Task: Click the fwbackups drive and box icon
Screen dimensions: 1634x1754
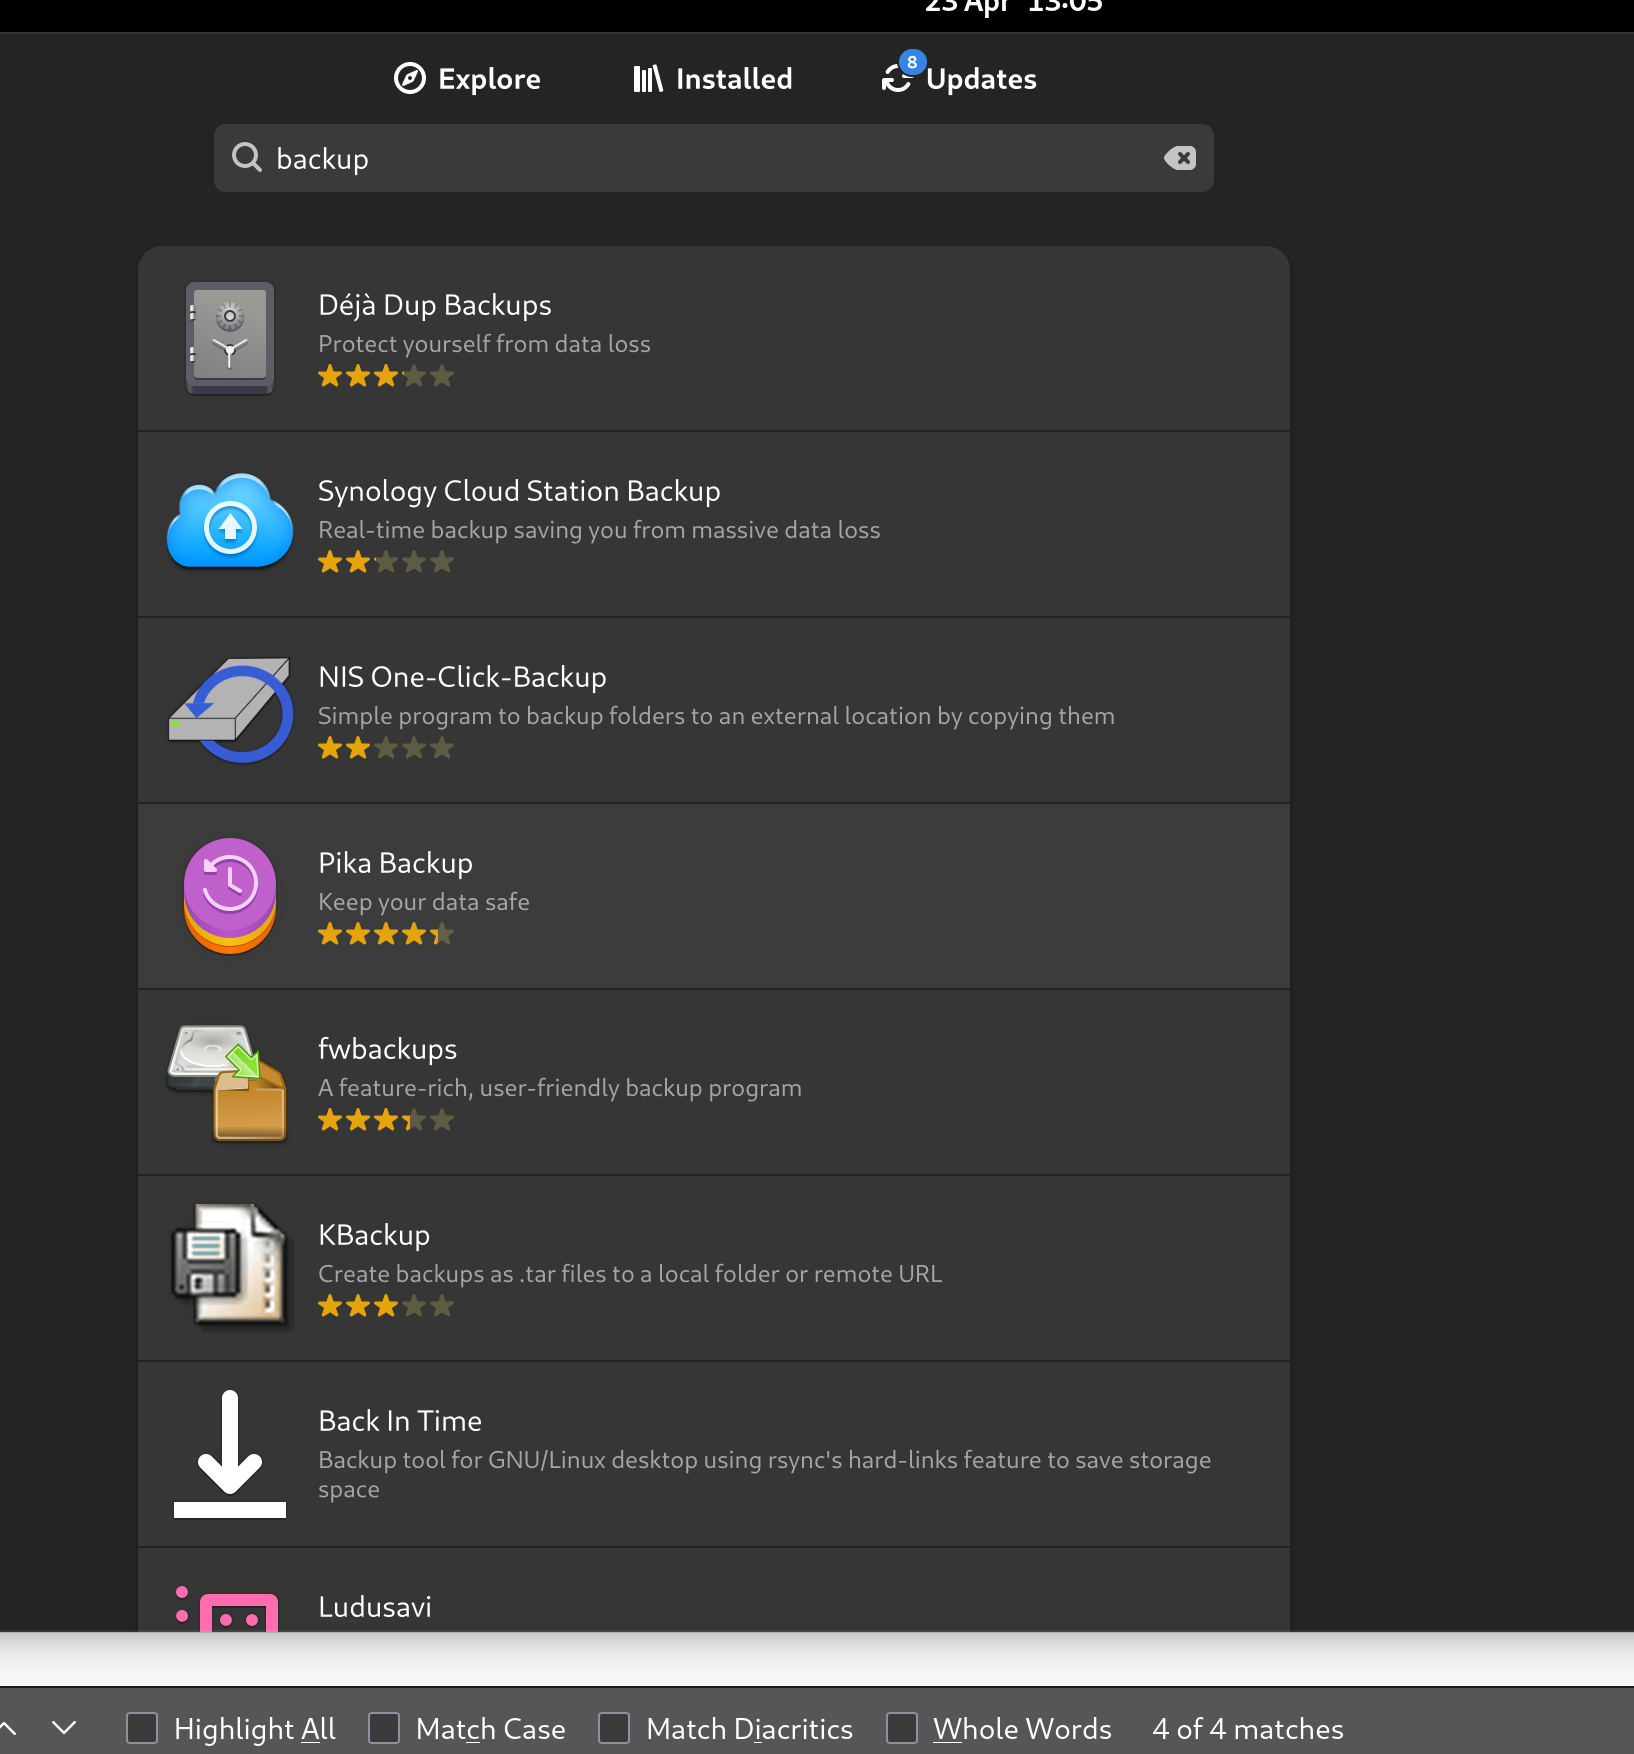Action: click(x=228, y=1083)
